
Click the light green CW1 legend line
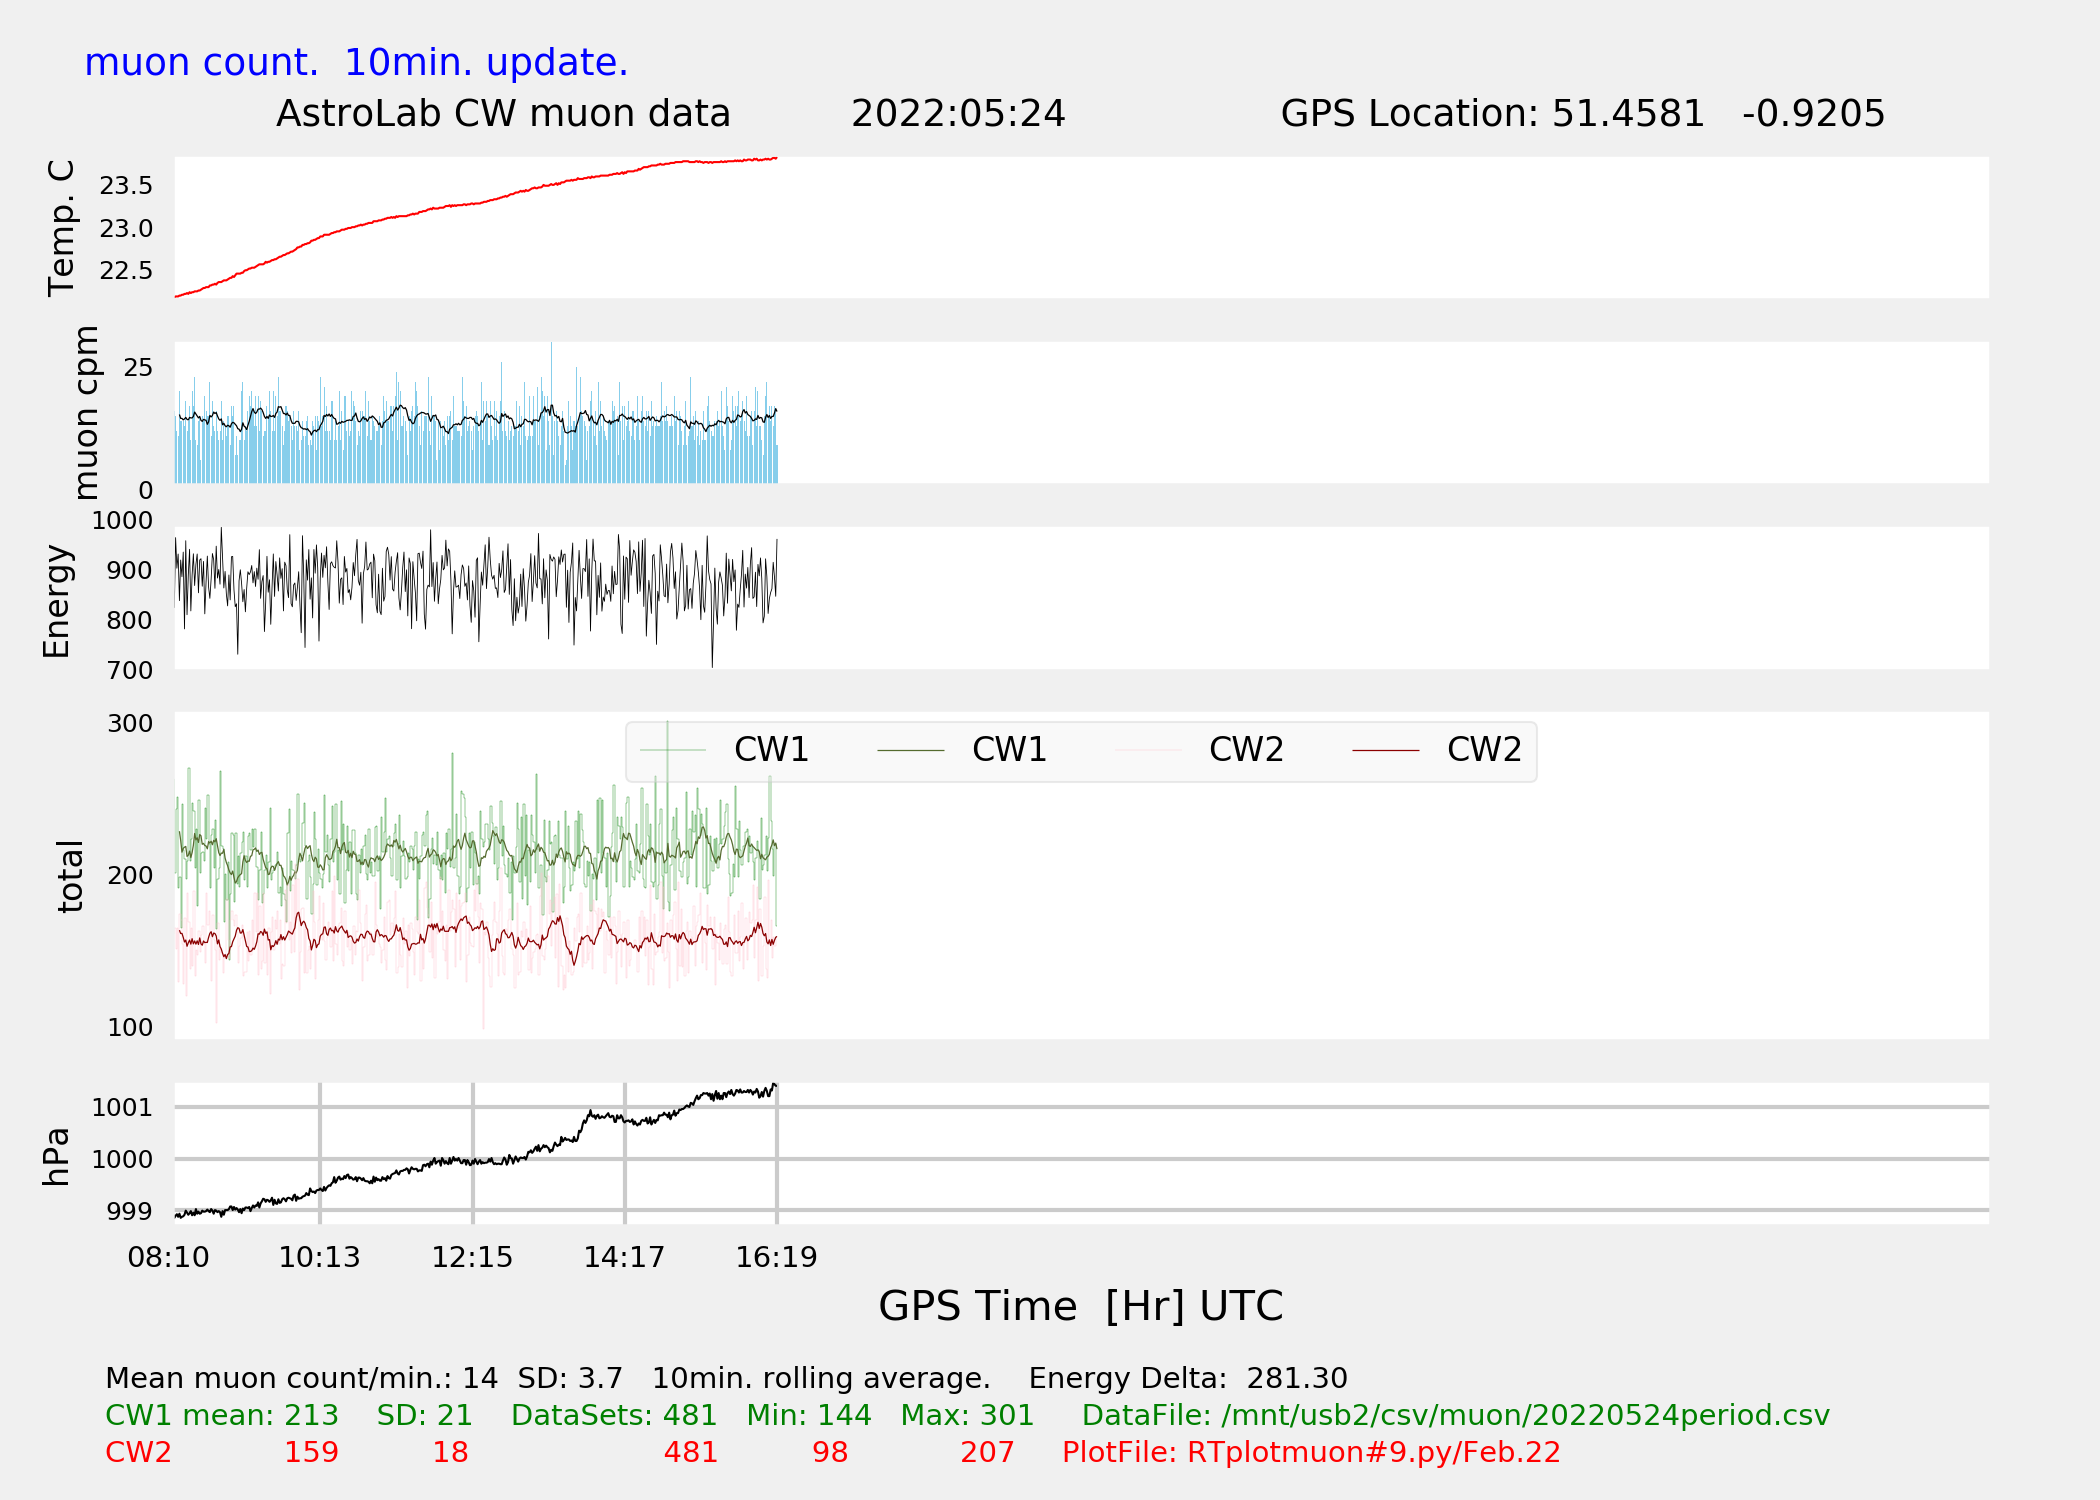673,750
